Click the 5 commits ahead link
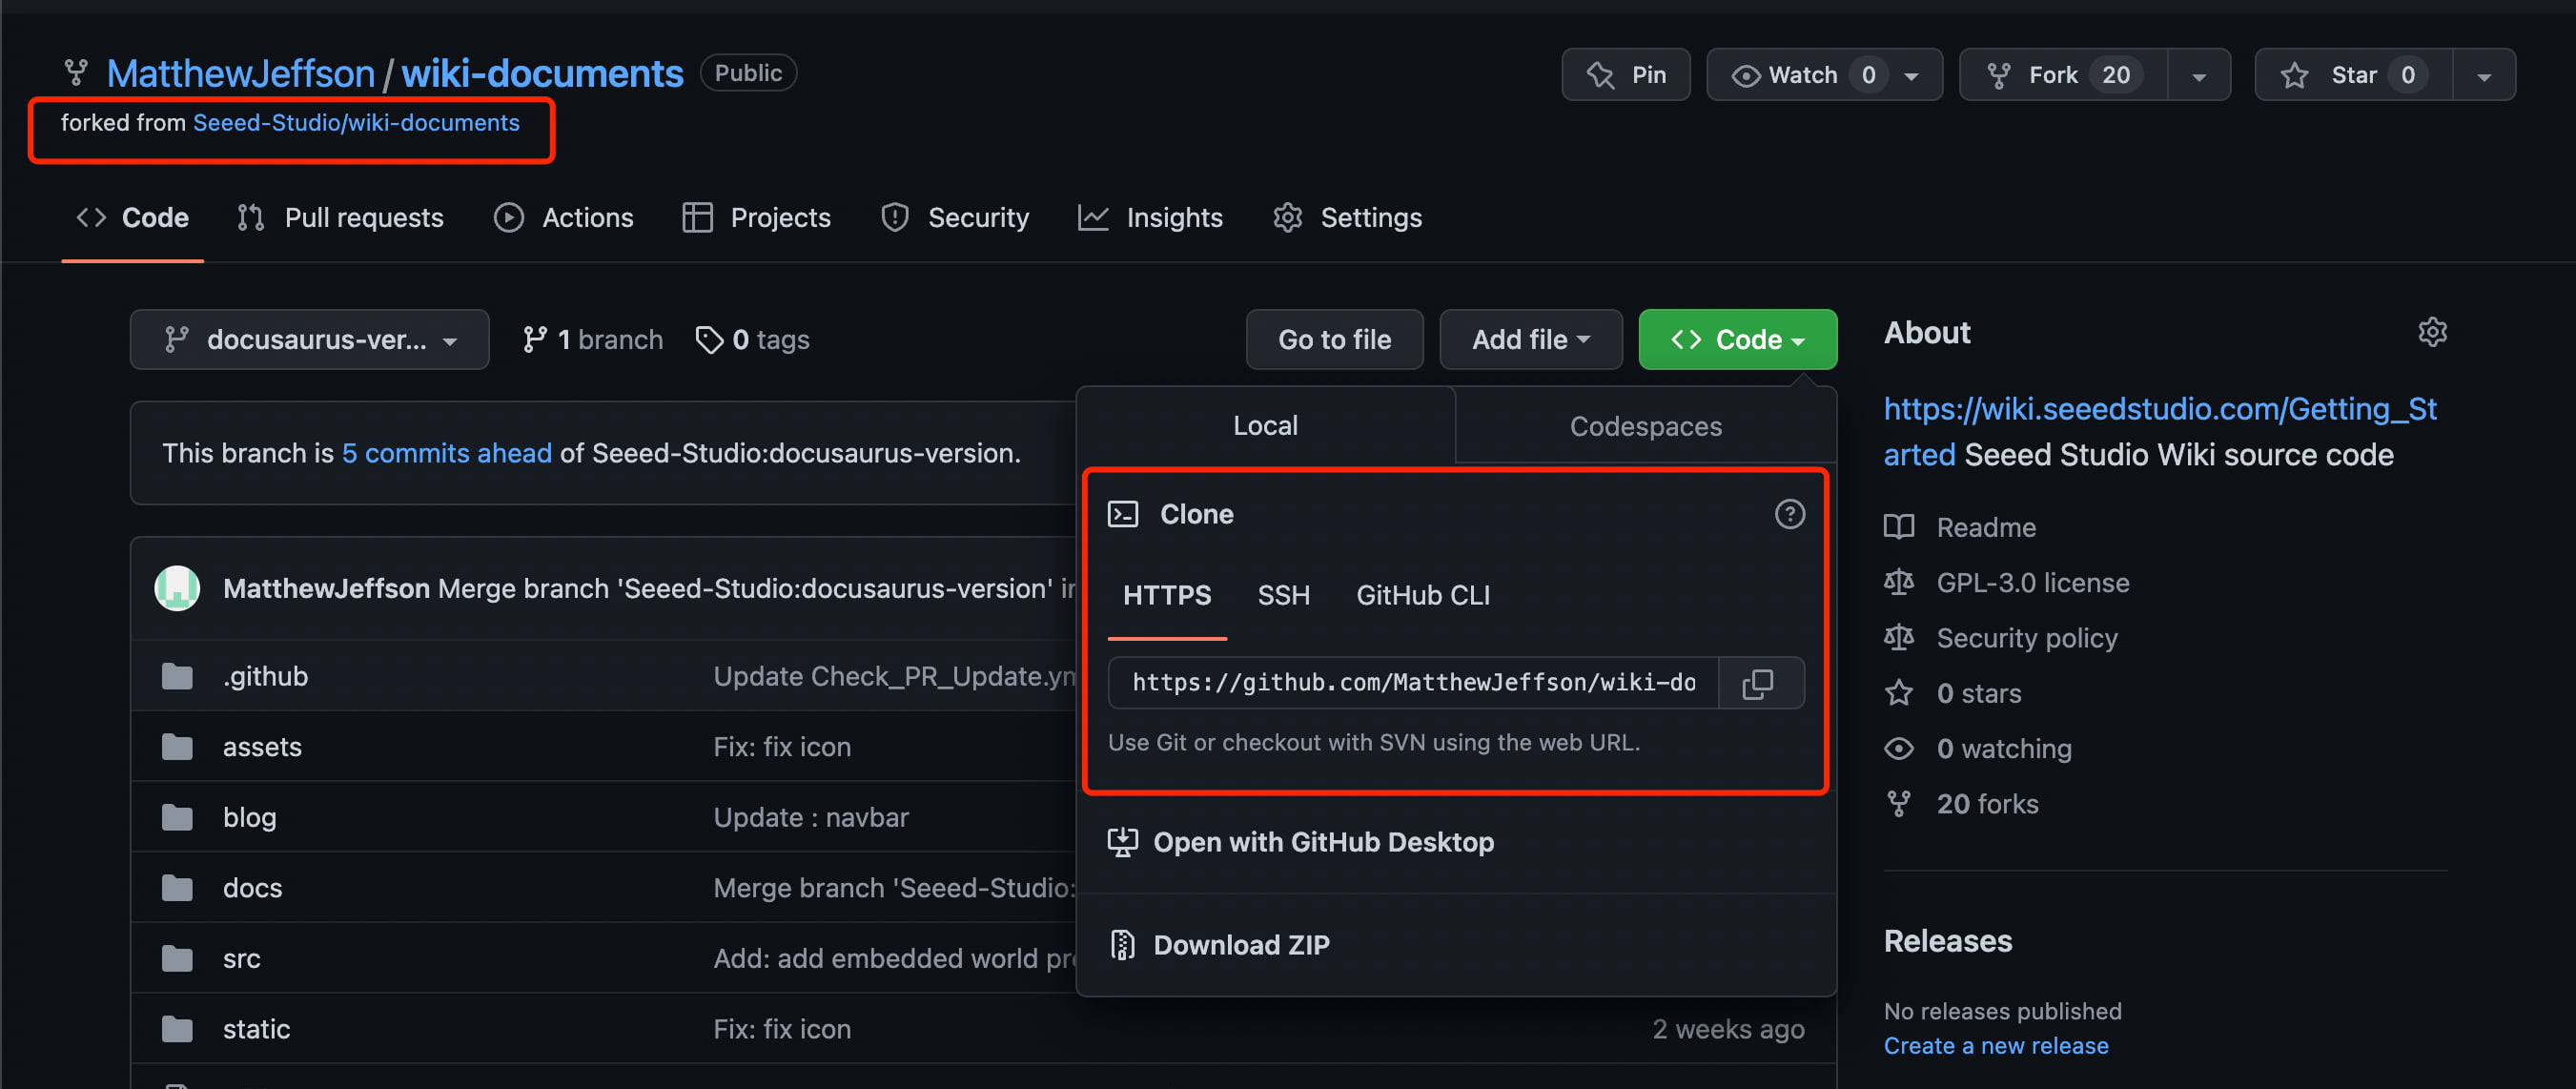Viewport: 2576px width, 1089px height. click(x=446, y=453)
